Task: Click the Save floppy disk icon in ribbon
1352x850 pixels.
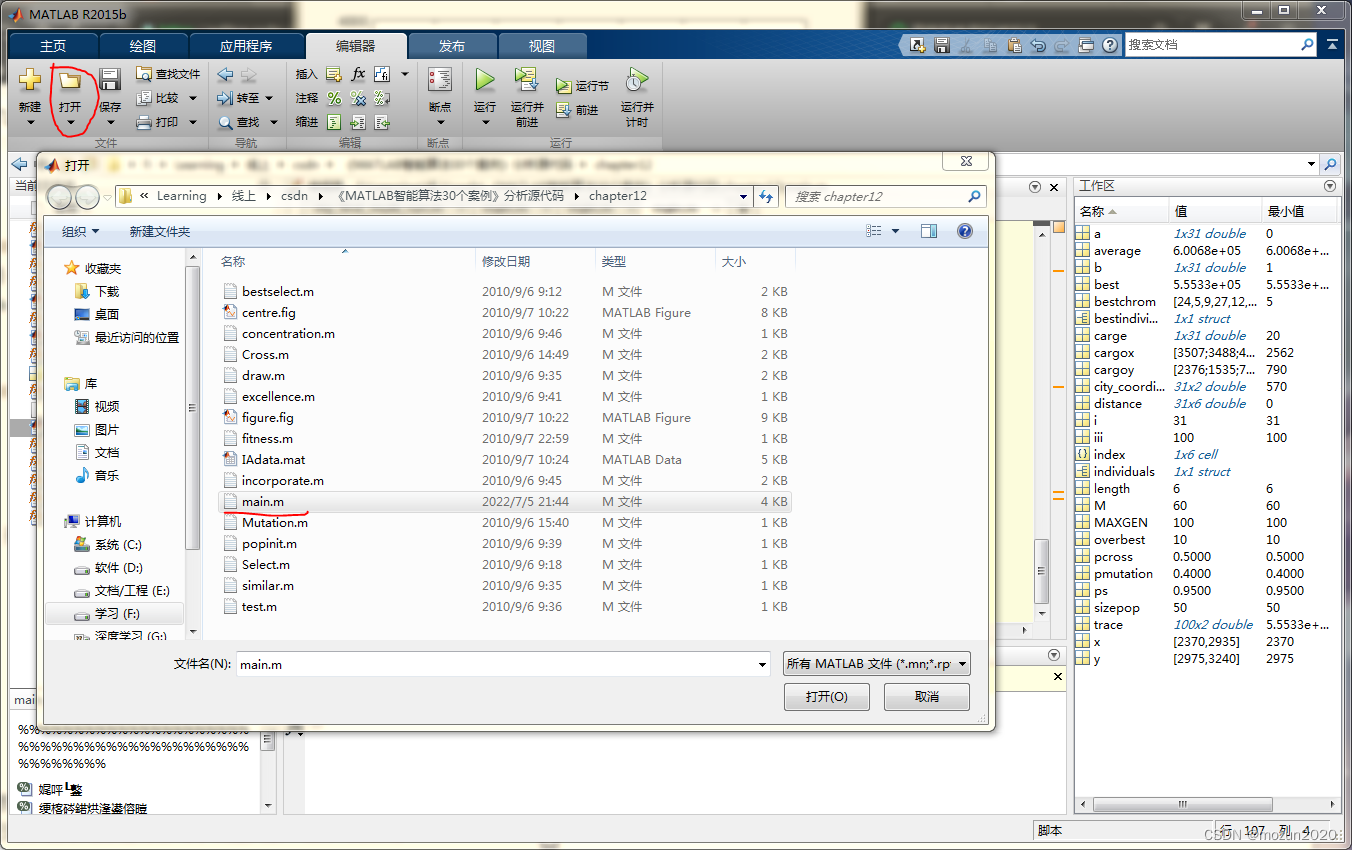Action: [x=110, y=80]
